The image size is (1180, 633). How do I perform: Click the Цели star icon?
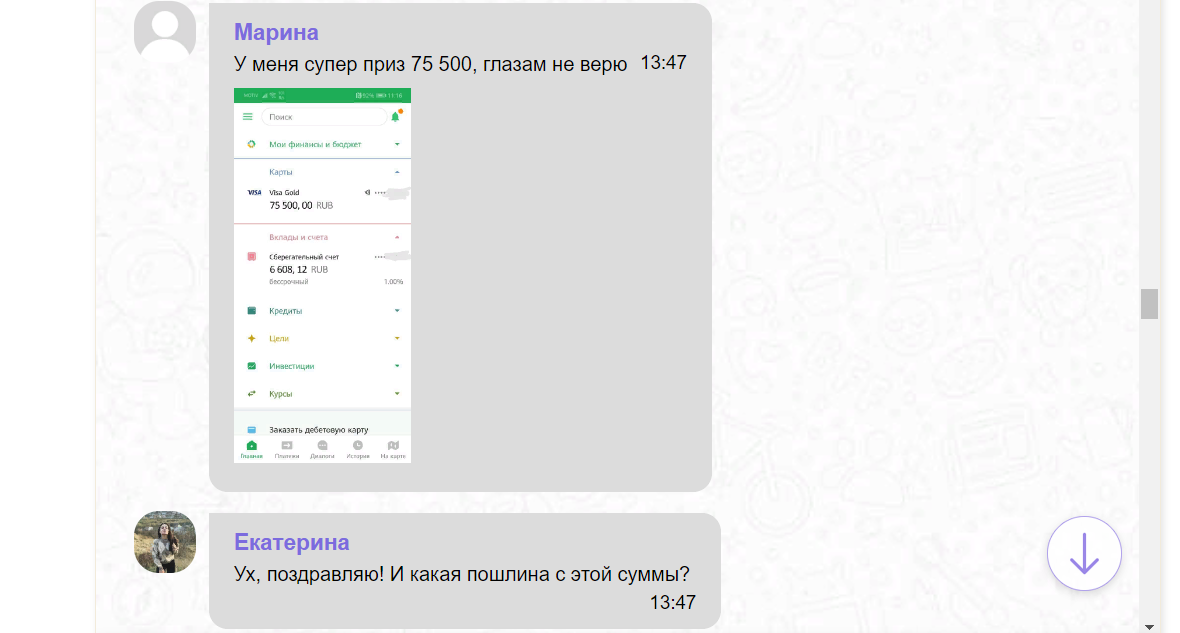pos(252,339)
